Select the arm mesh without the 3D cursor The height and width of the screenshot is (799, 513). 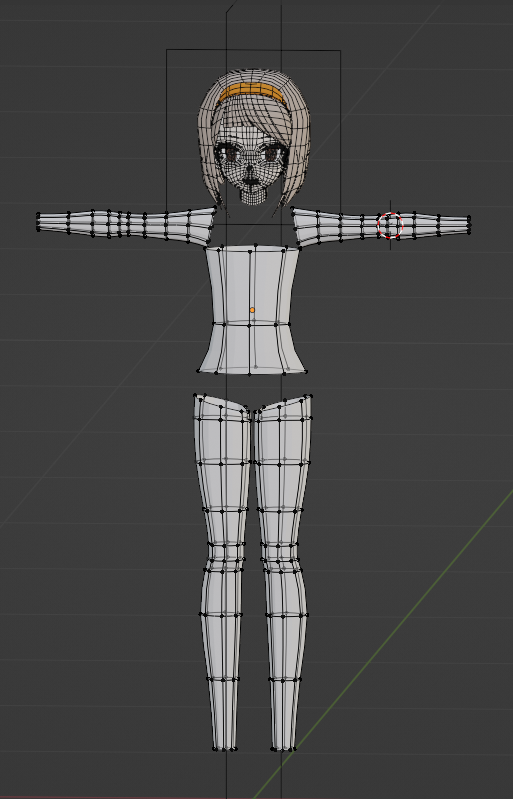click(x=126, y=225)
